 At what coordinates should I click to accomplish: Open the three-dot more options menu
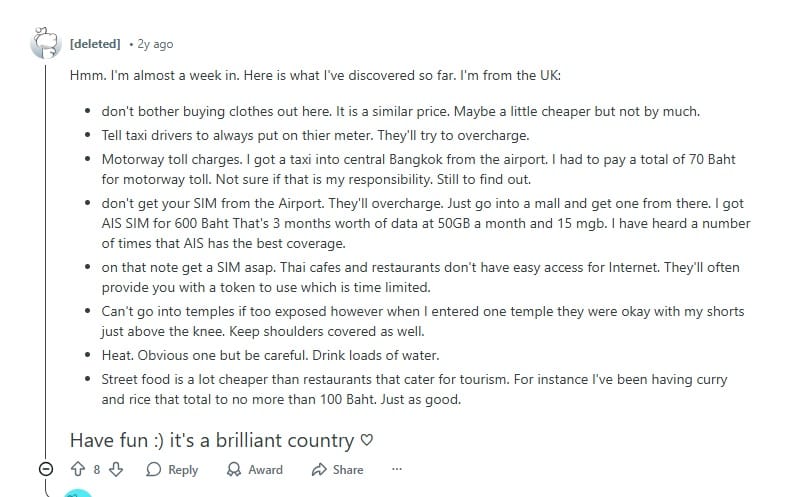(x=397, y=469)
